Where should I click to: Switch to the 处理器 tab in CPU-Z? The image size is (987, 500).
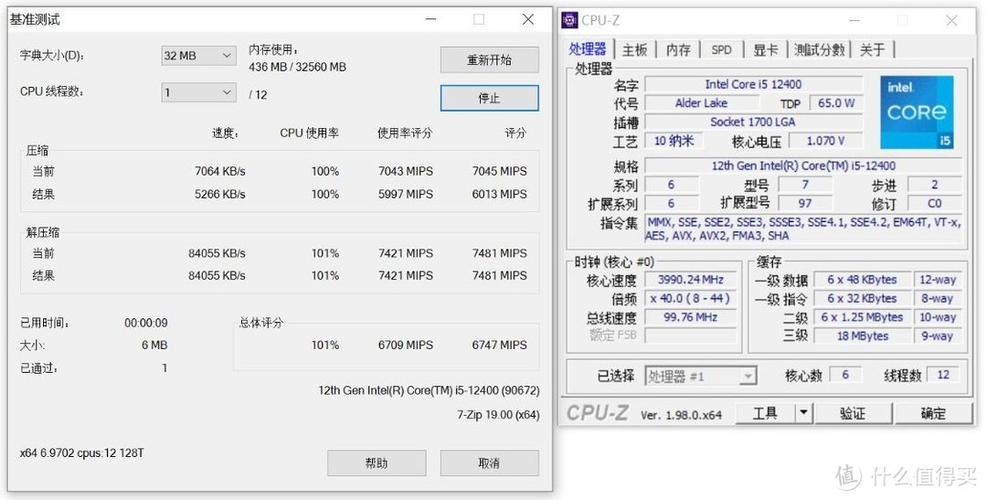[587, 49]
